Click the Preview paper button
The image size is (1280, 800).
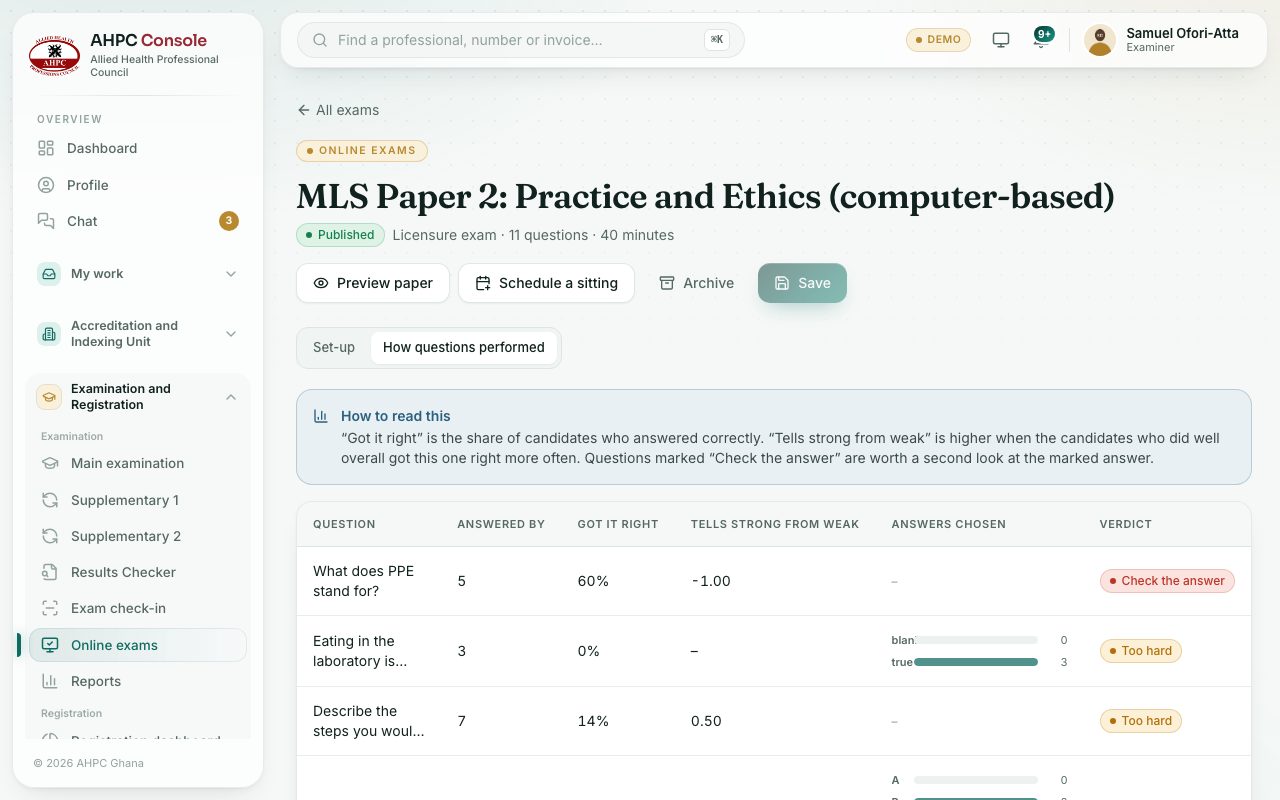[373, 283]
